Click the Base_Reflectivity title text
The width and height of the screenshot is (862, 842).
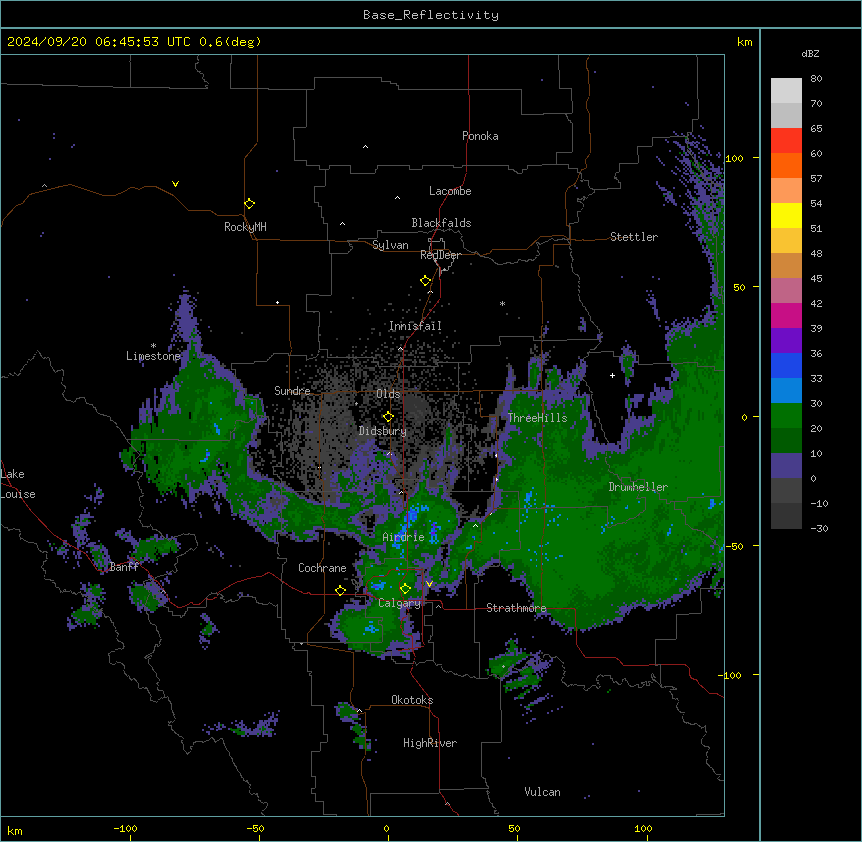coord(431,15)
